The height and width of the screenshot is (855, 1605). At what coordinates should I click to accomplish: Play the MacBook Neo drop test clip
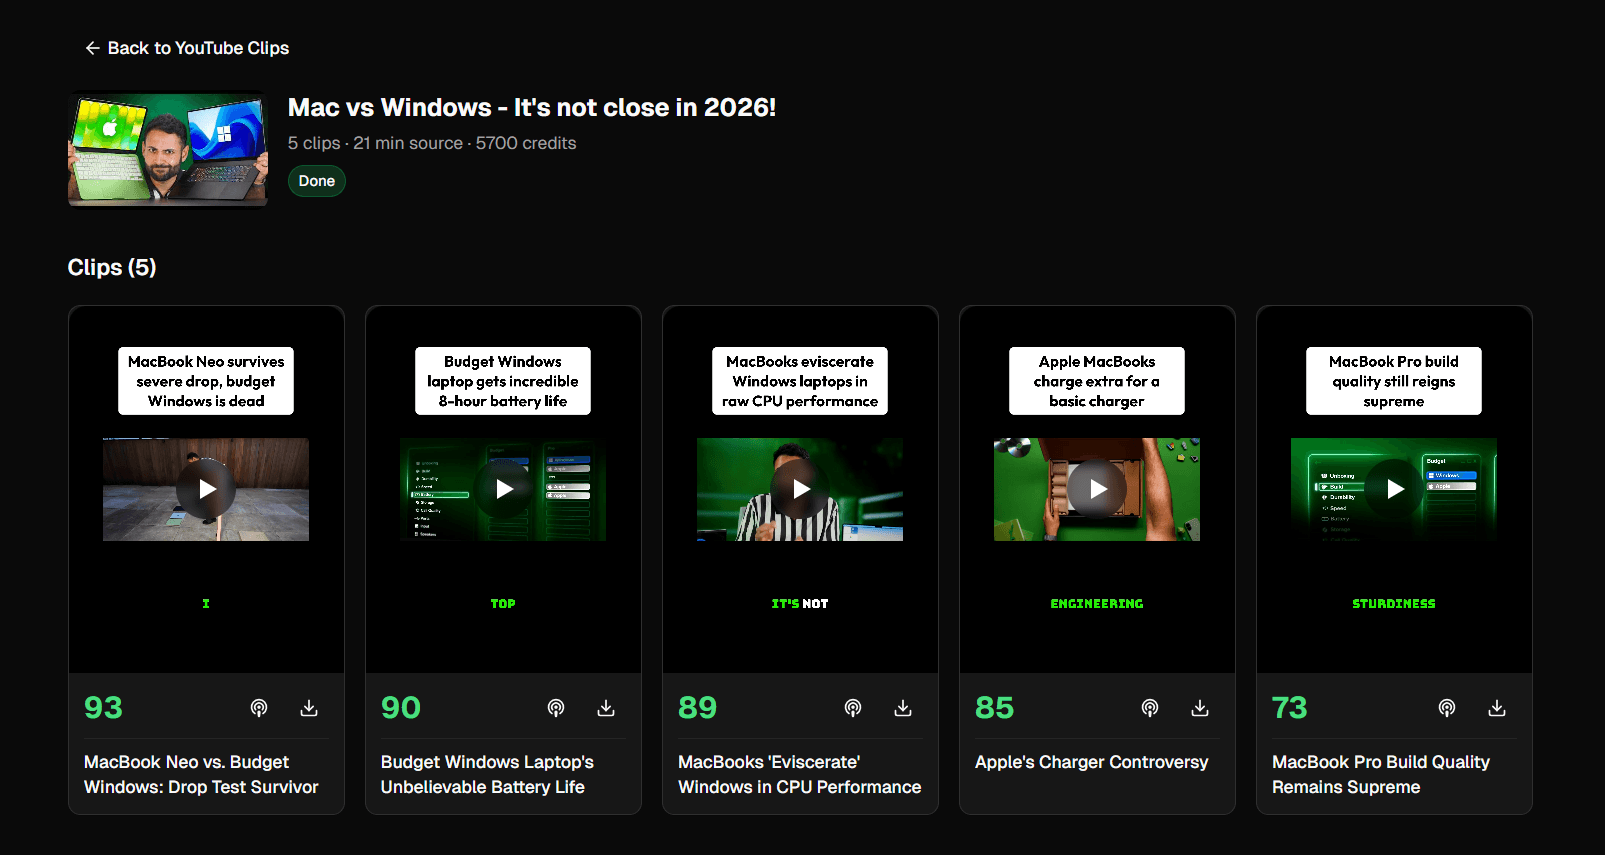pos(206,489)
